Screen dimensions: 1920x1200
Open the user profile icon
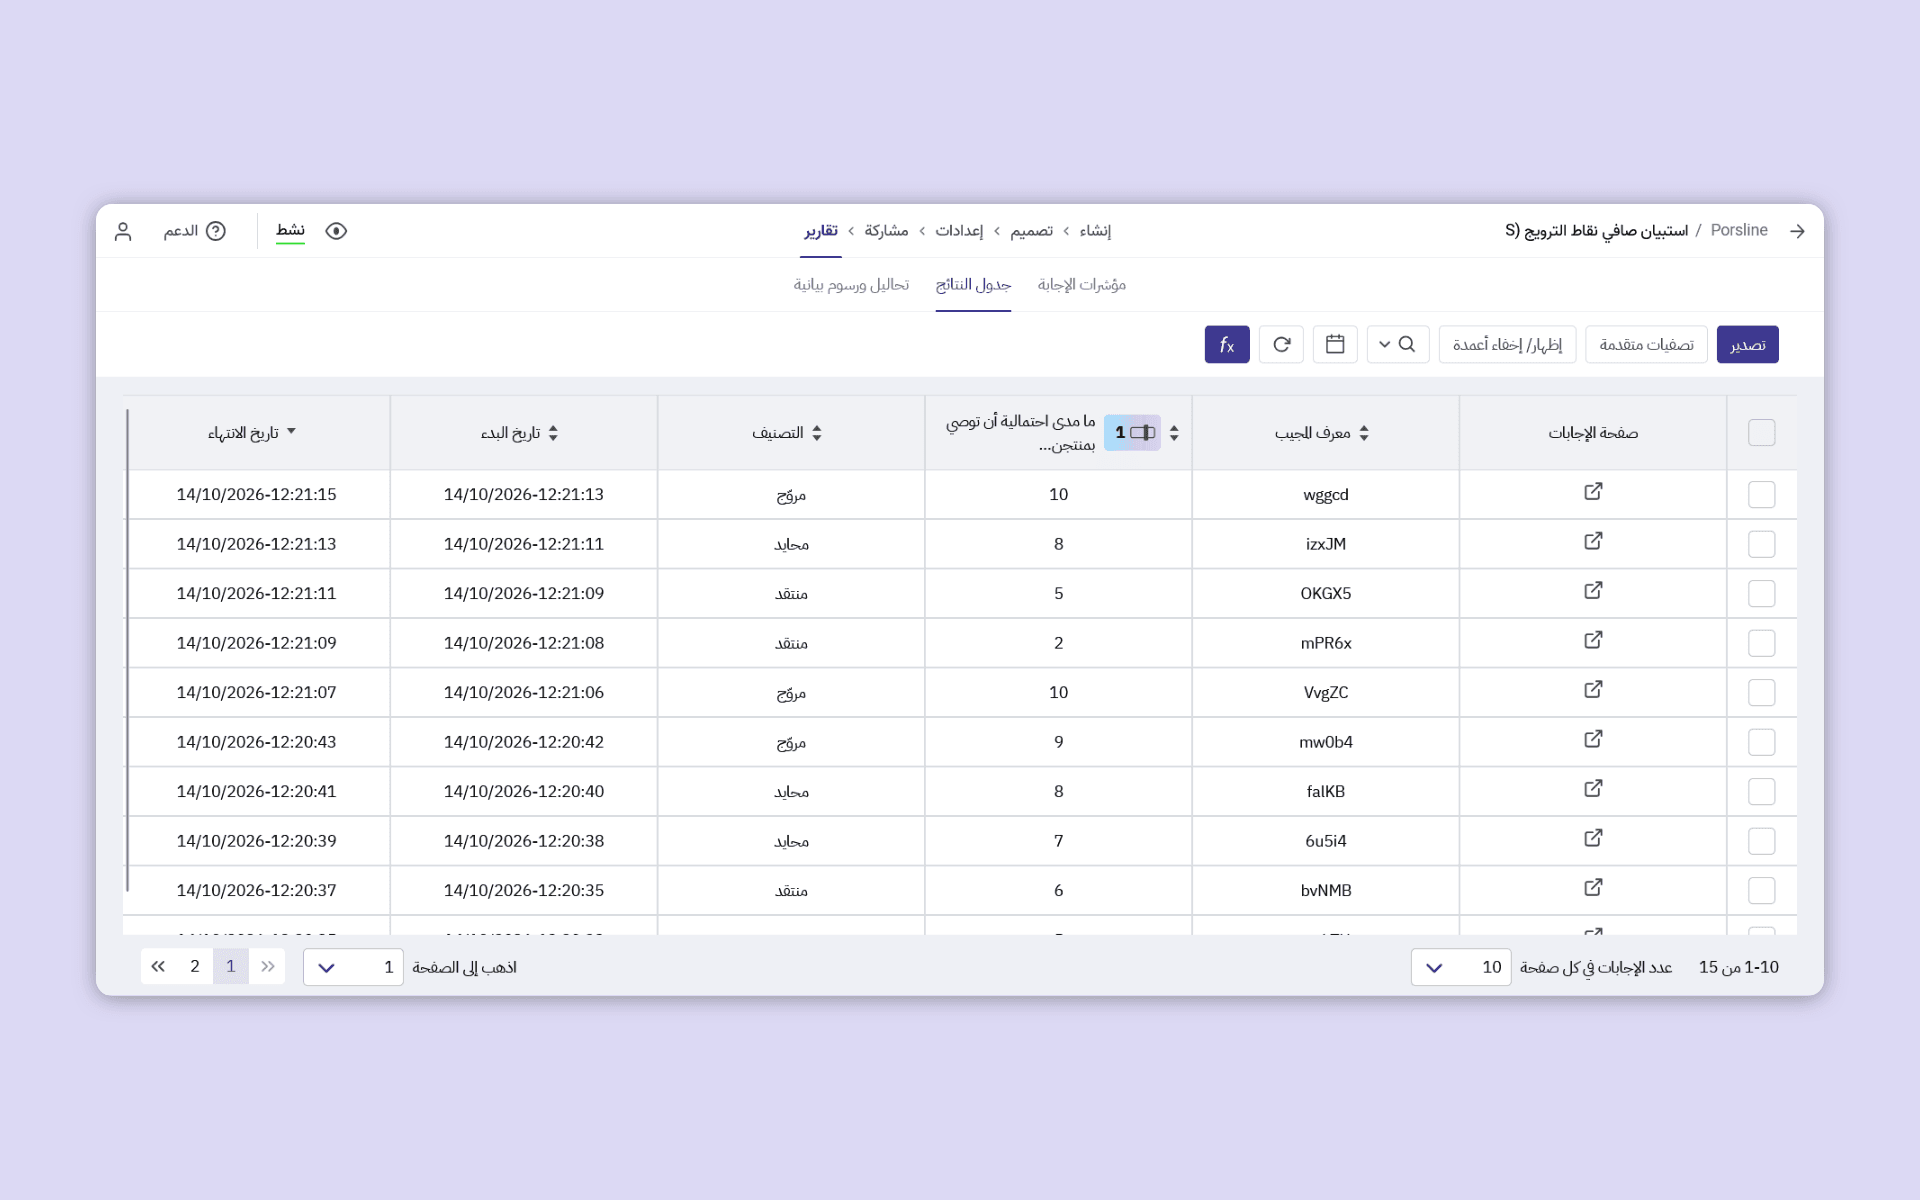123,231
